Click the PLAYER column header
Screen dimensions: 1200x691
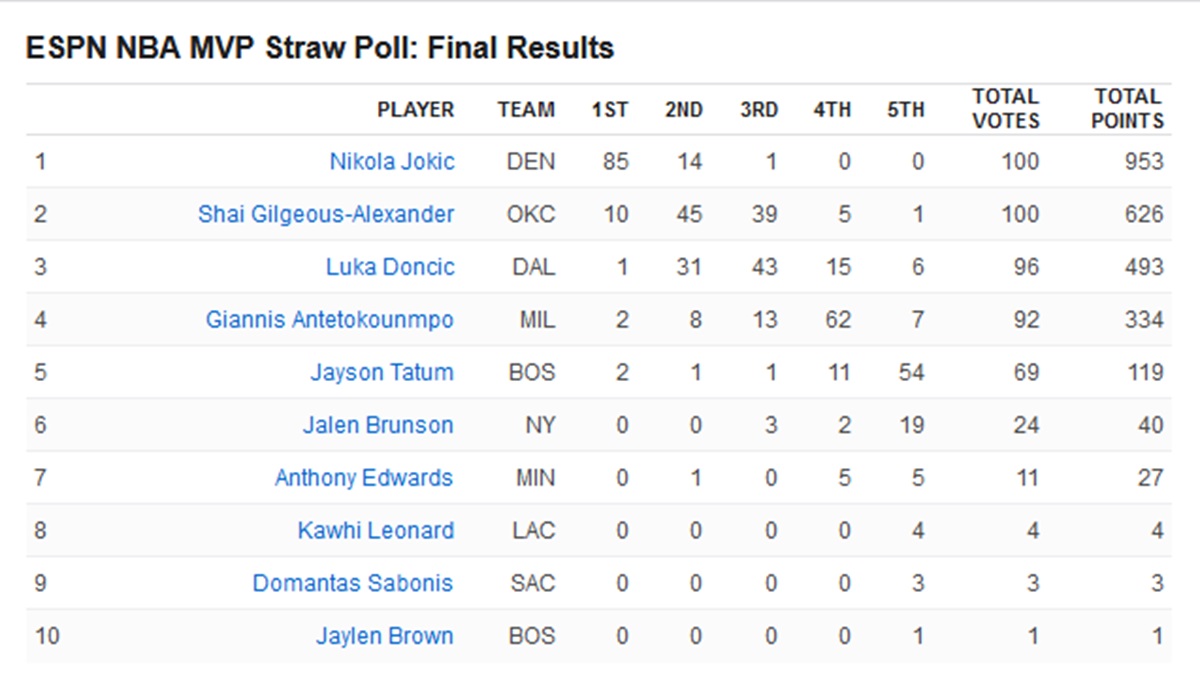(x=415, y=110)
